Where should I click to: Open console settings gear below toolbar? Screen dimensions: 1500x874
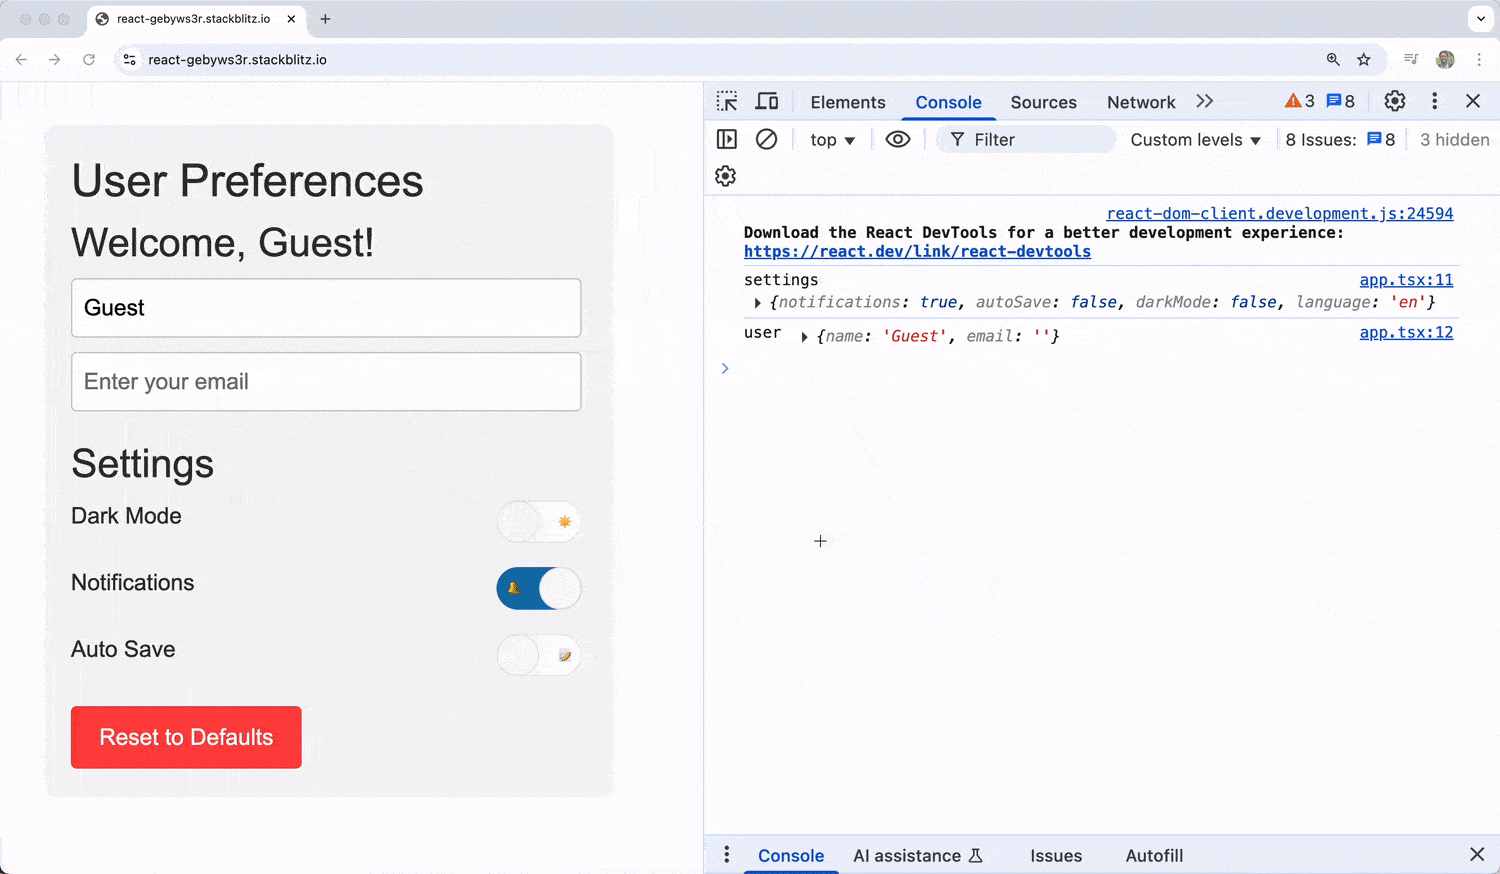726,177
